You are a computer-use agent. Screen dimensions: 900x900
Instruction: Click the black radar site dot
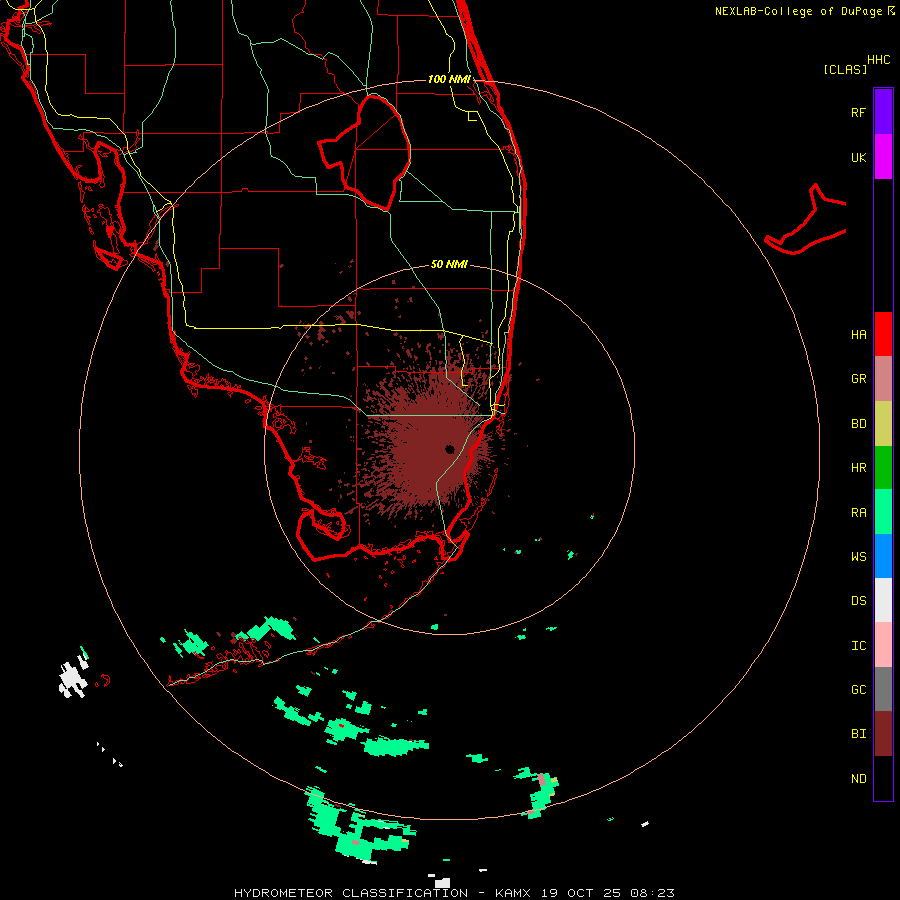point(450,449)
